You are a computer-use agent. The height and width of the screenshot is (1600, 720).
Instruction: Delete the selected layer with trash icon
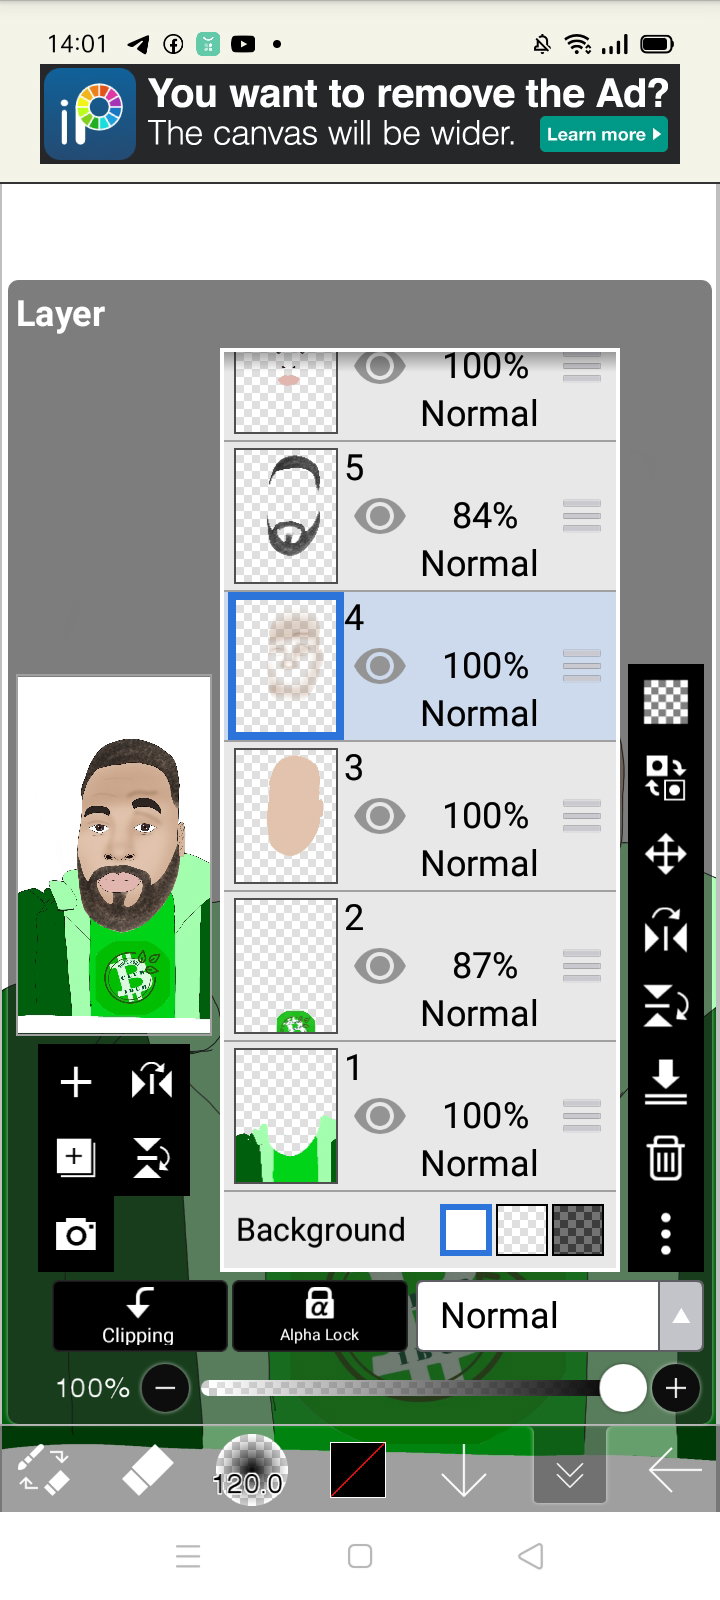click(666, 1158)
